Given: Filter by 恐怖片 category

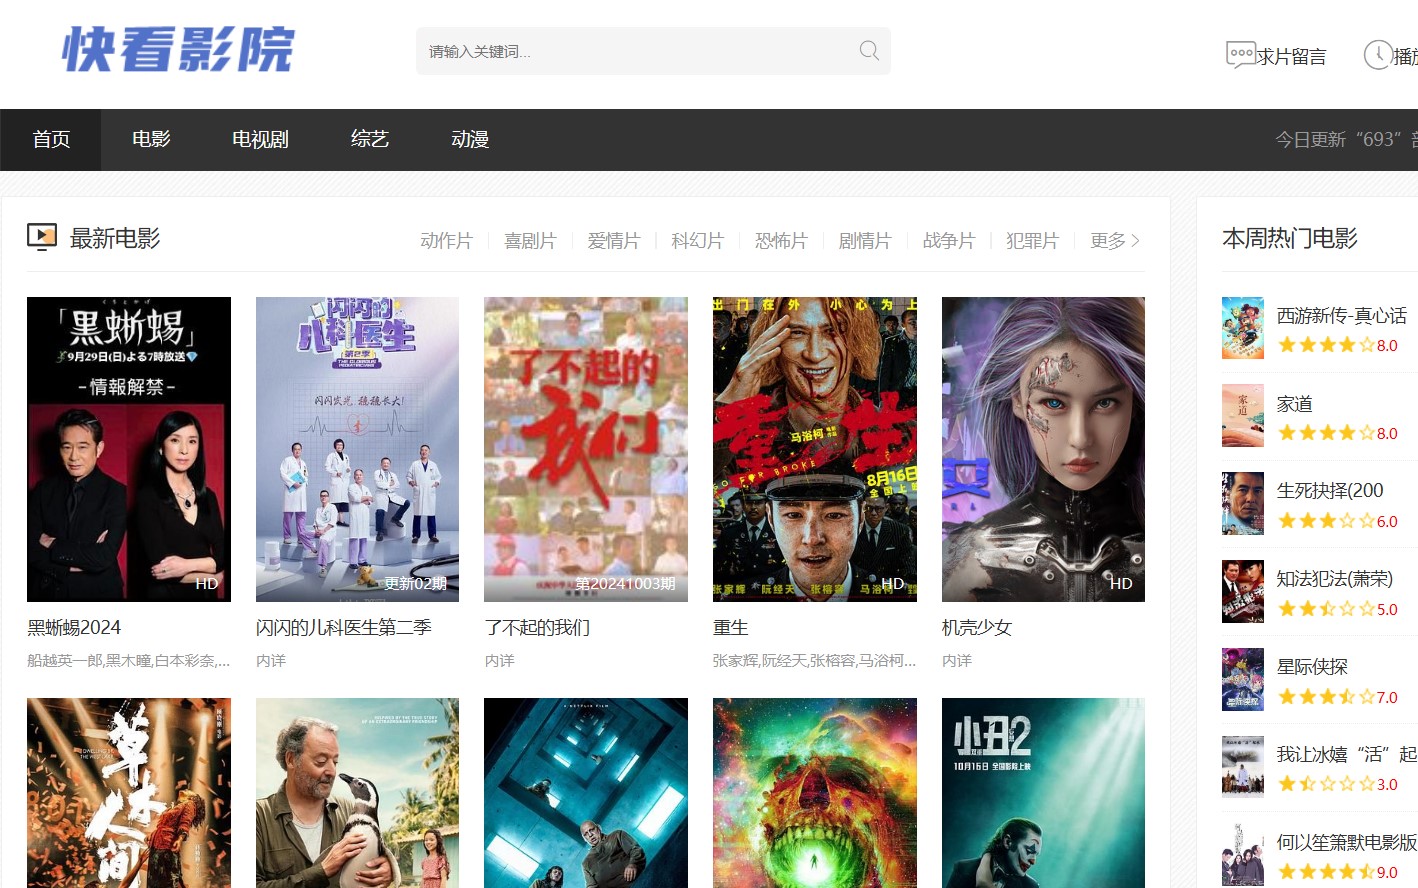Looking at the screenshot, I should pos(781,240).
